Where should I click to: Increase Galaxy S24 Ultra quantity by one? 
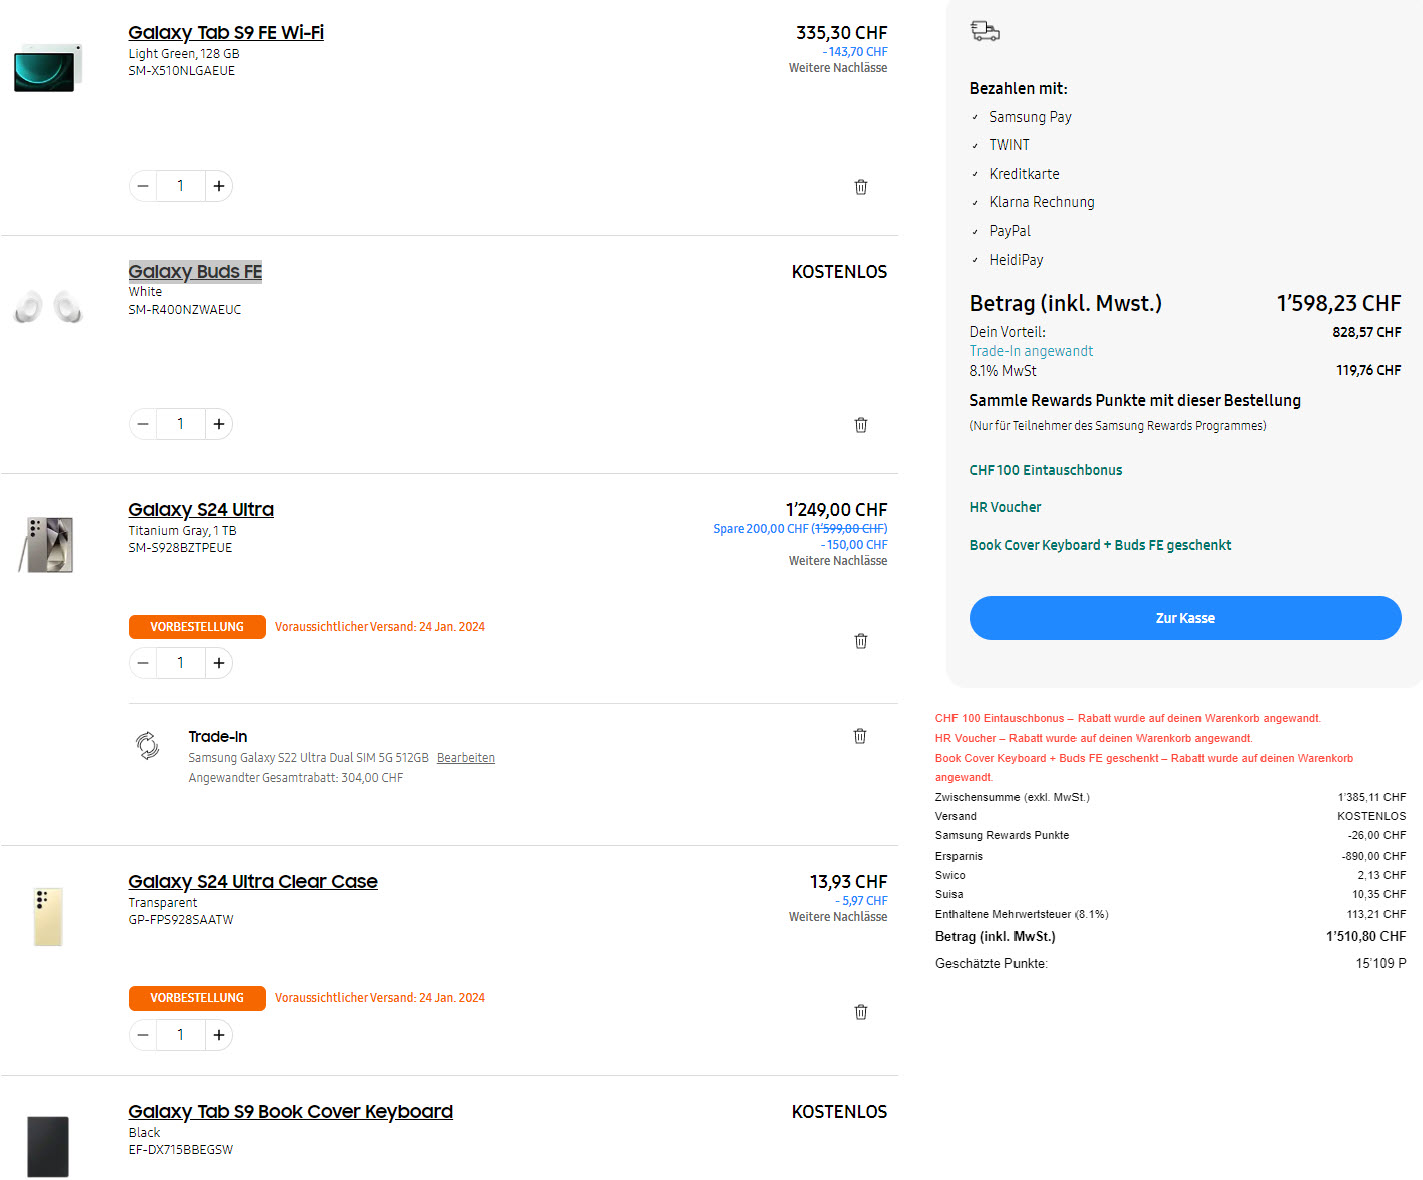click(219, 663)
